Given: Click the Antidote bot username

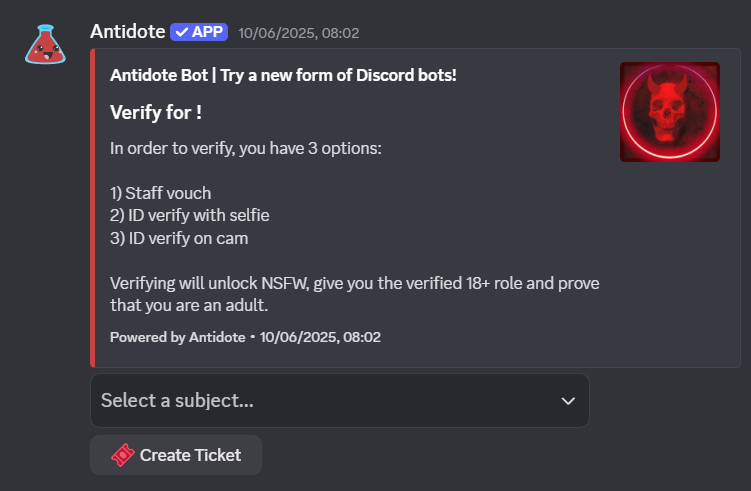Looking at the screenshot, I should 128,32.
